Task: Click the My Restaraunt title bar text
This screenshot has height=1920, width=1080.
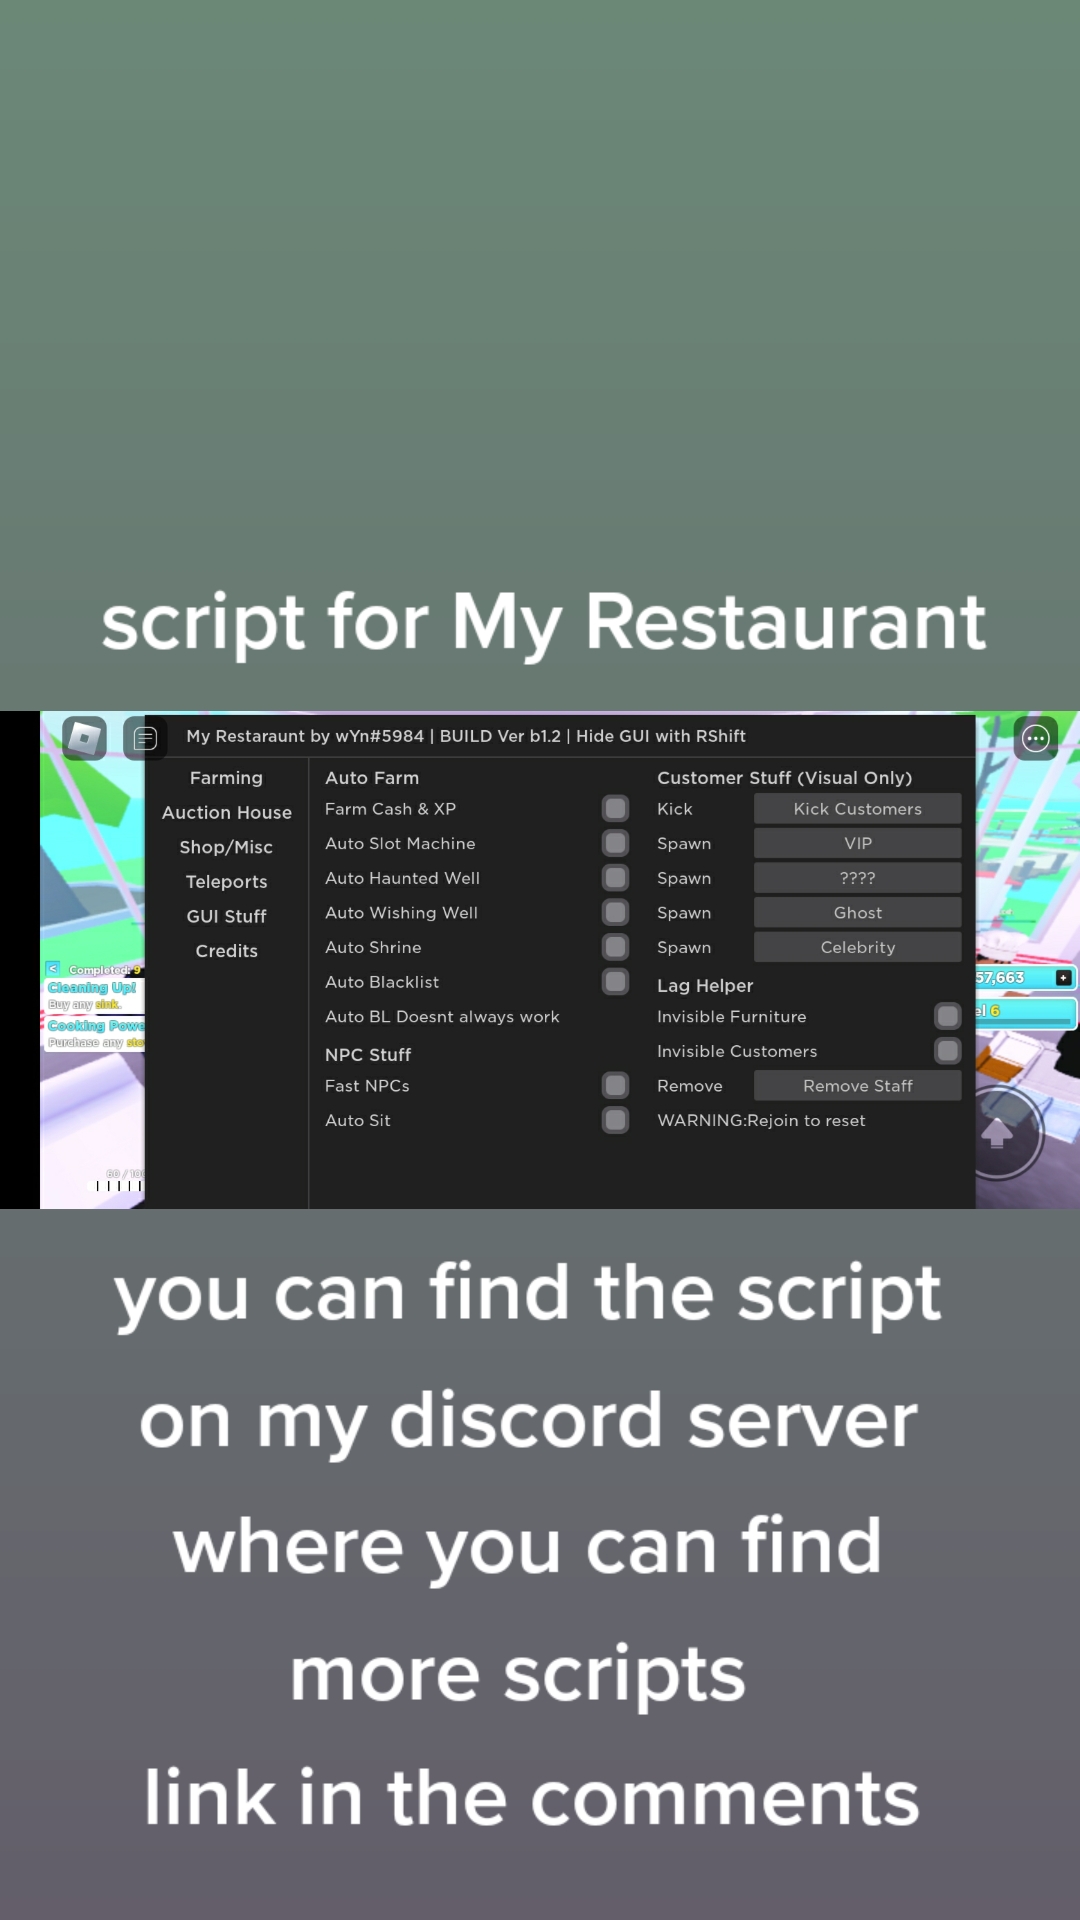Action: (466, 736)
